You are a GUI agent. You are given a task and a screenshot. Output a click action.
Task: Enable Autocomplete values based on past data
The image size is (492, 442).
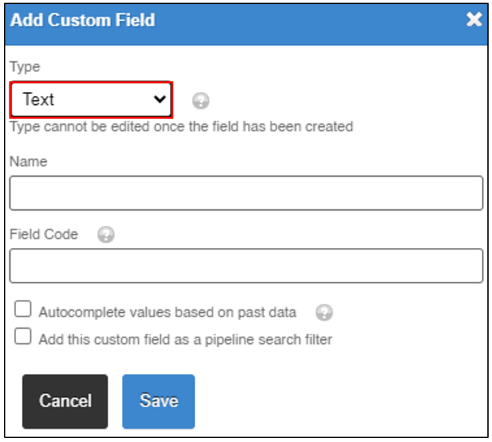[x=23, y=309]
